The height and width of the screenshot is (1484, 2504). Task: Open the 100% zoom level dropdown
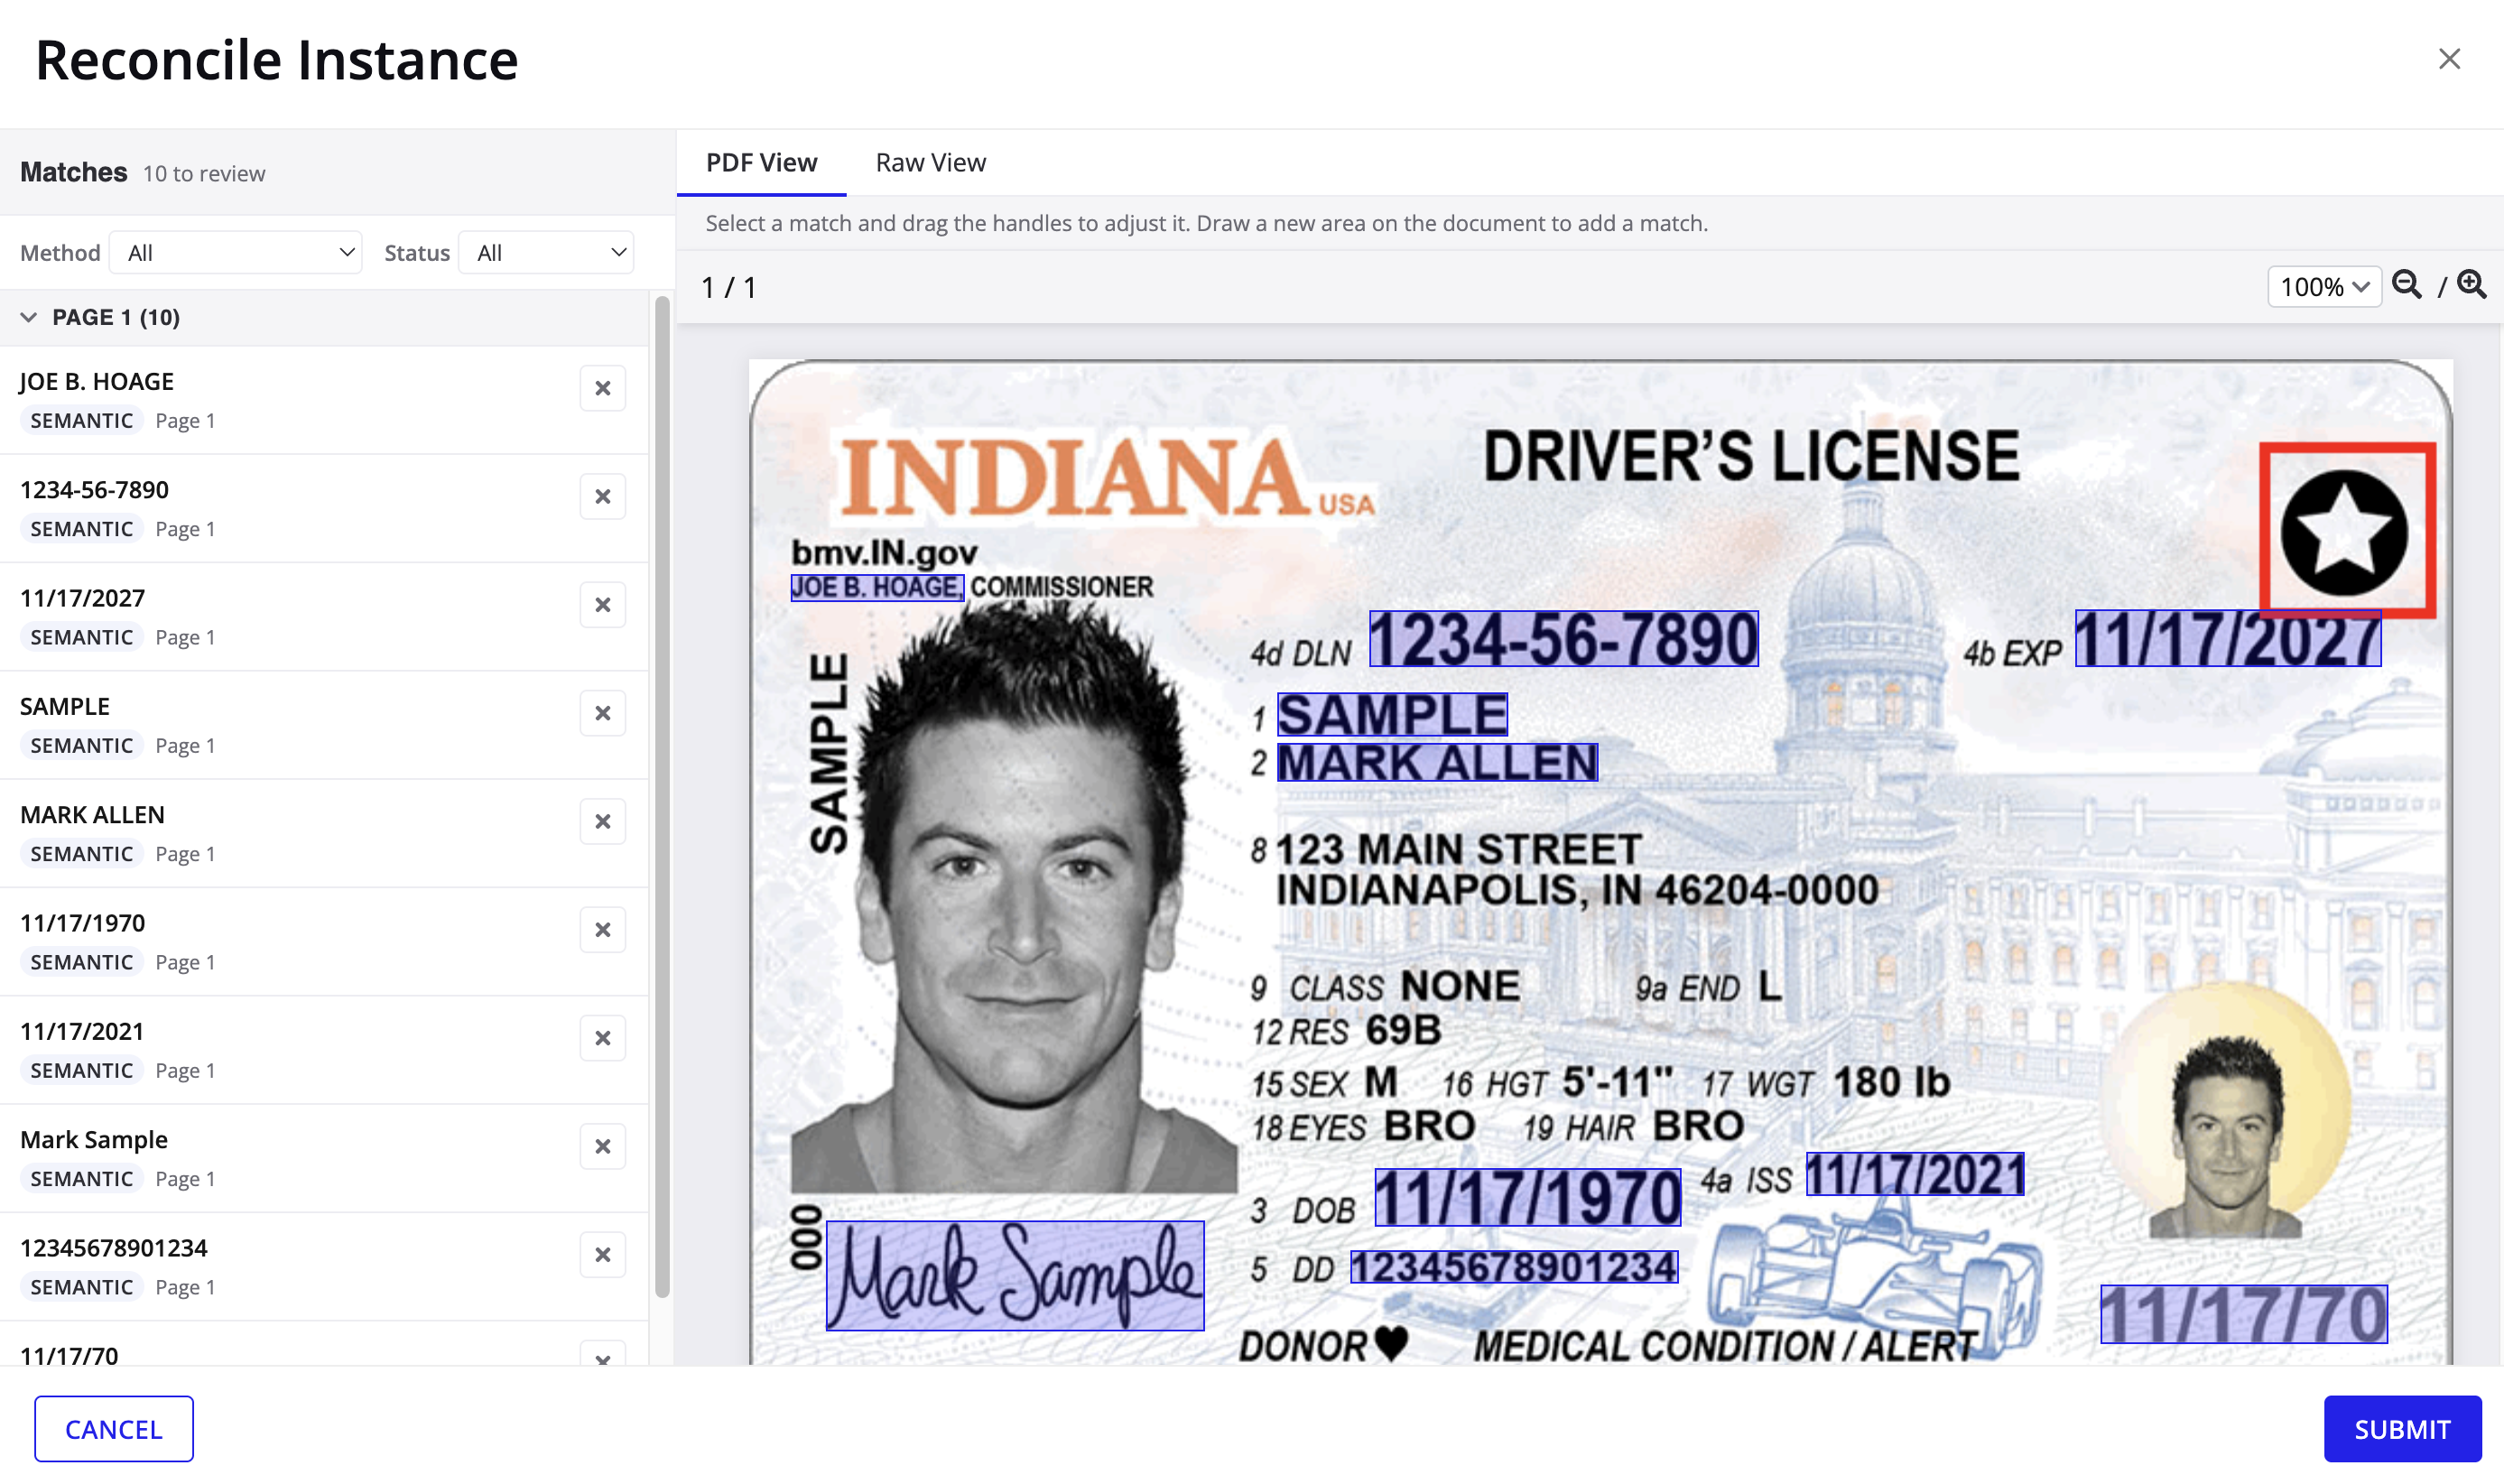(2324, 287)
